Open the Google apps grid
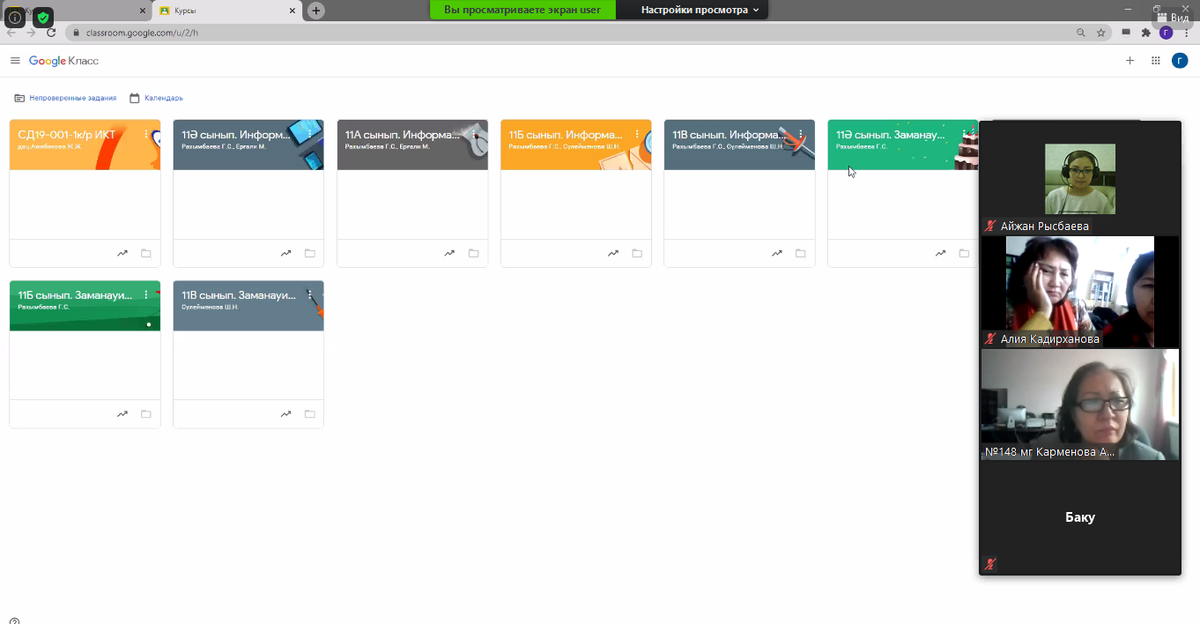1200x624 pixels. click(x=1156, y=61)
